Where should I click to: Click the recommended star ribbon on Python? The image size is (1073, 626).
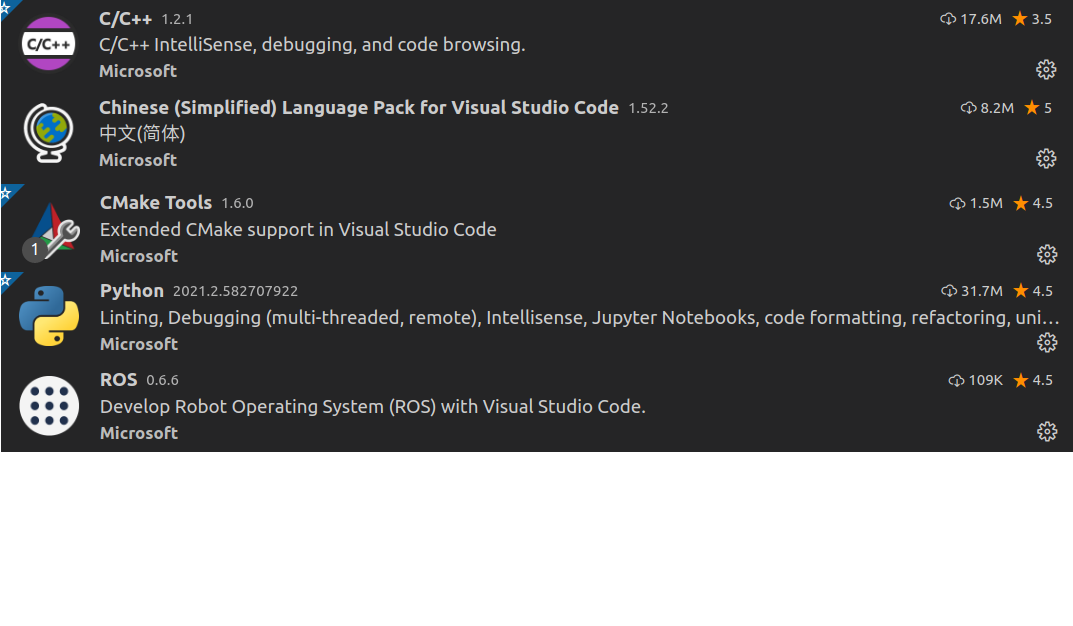(x=8, y=280)
